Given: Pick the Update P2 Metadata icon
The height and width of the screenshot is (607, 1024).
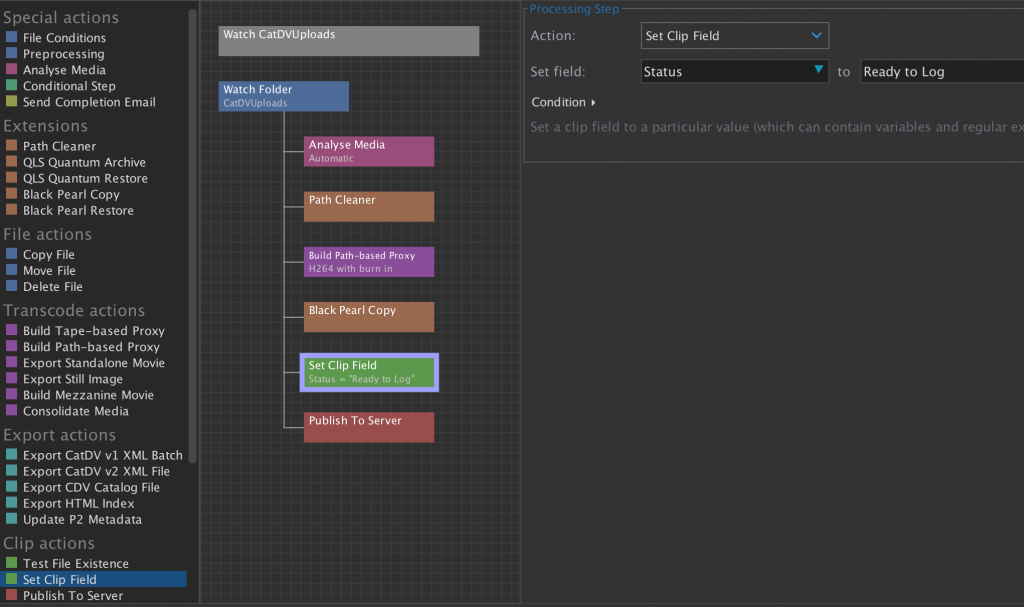Looking at the screenshot, I should coord(11,519).
